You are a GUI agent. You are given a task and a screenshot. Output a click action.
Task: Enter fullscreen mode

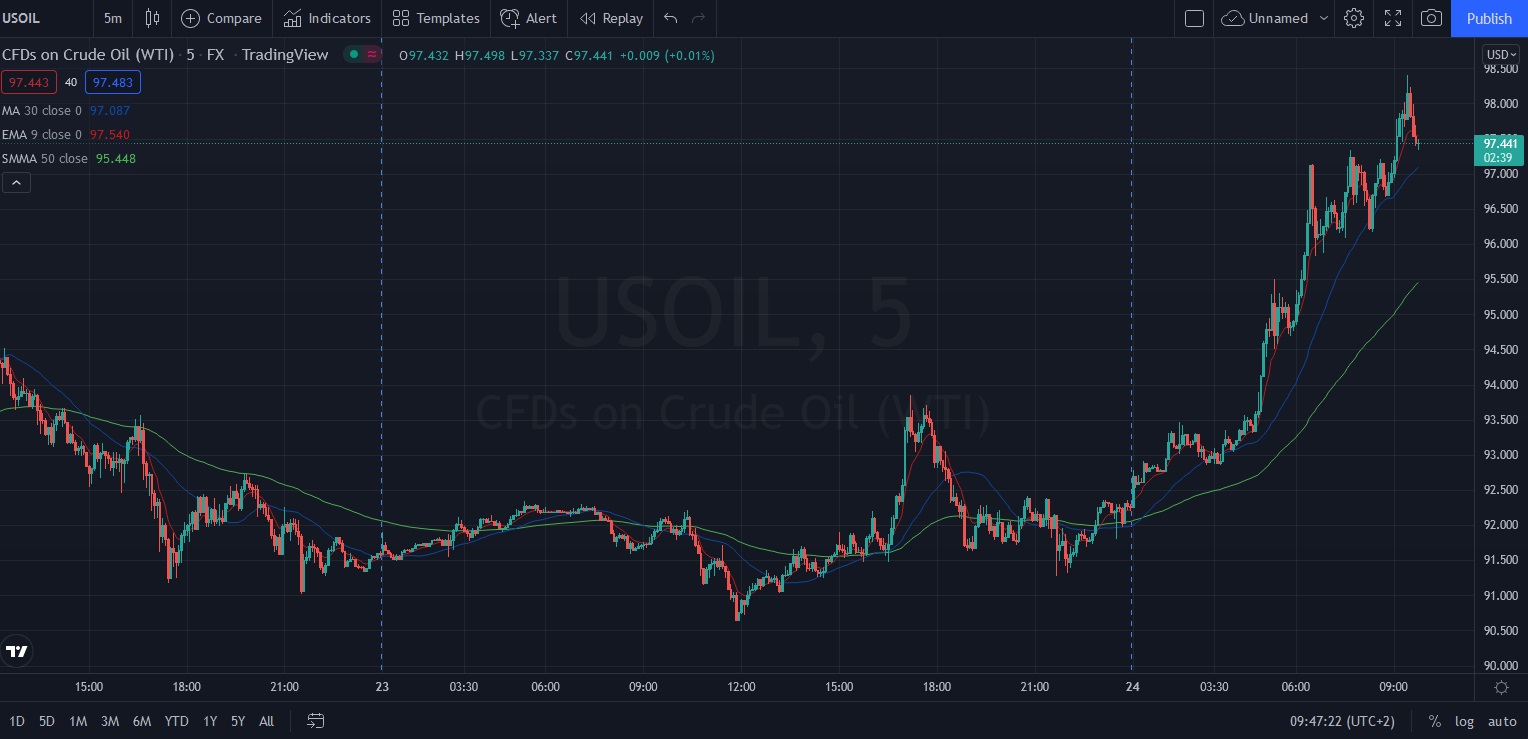pyautogui.click(x=1392, y=18)
